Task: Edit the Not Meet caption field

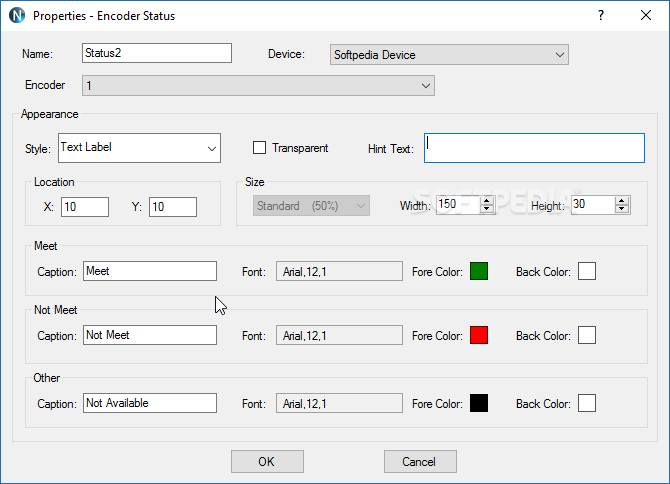Action: [150, 335]
